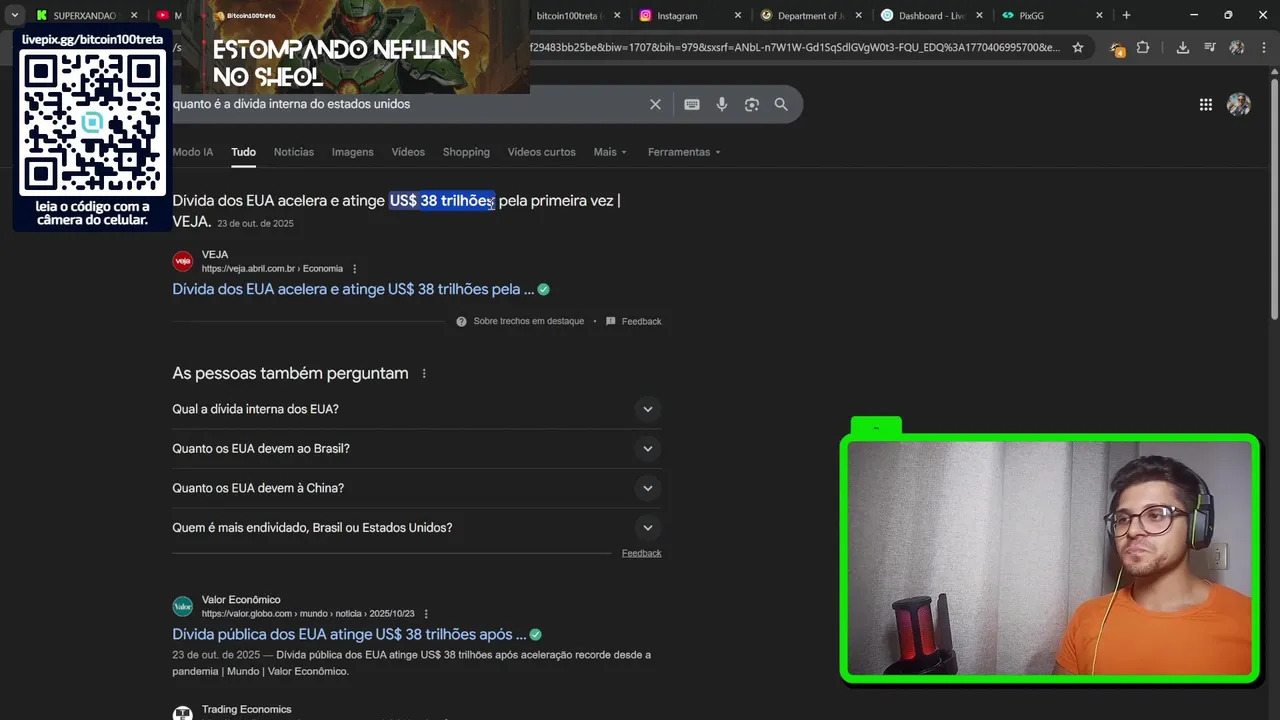Clear the Google search box text

[655, 104]
